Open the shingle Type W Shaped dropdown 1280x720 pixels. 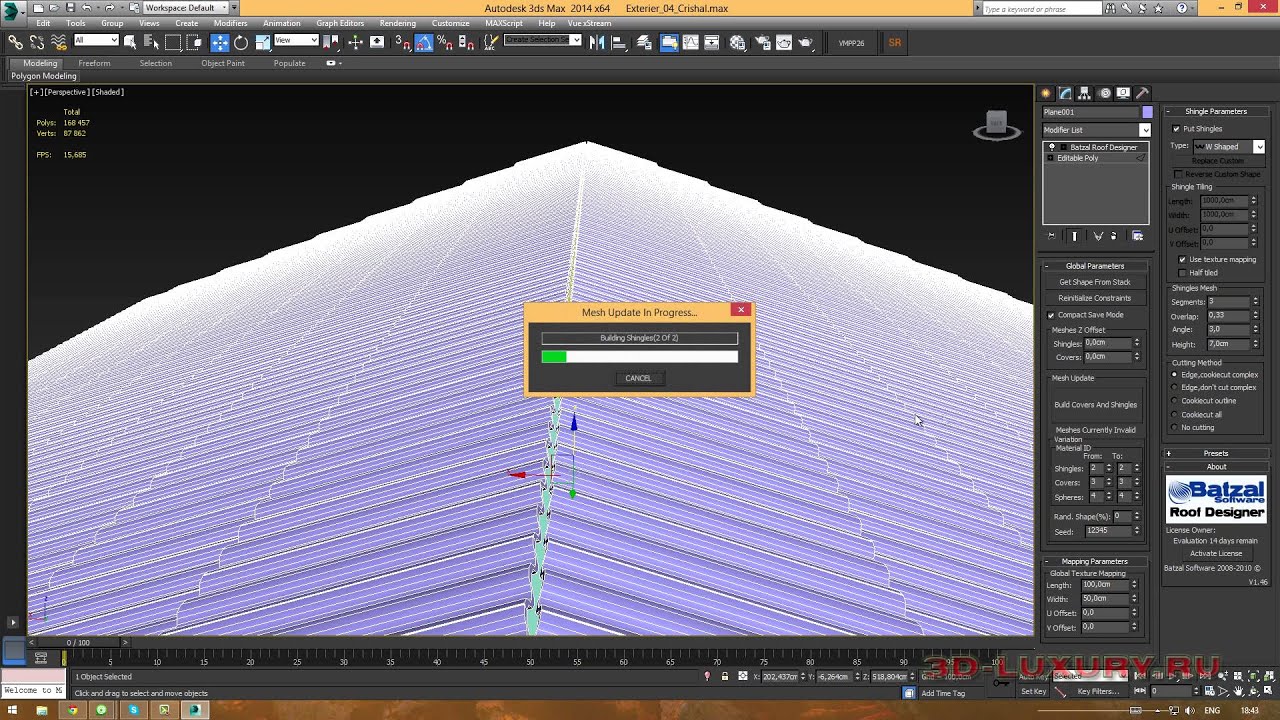click(1228, 147)
